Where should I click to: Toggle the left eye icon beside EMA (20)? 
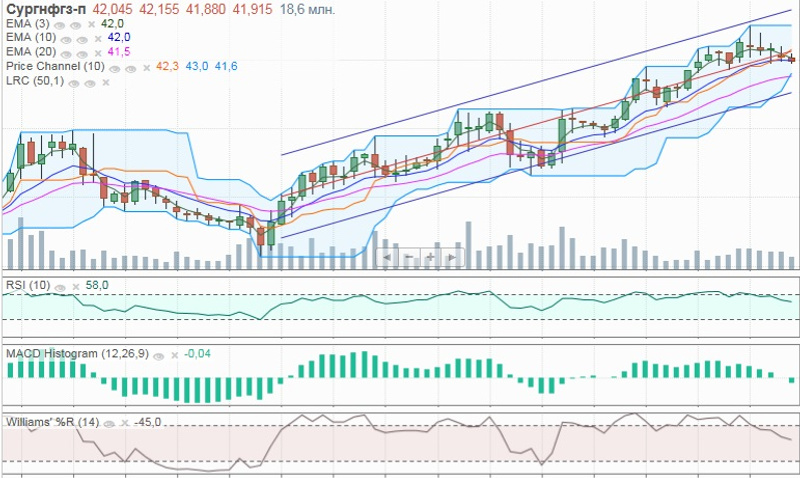(66, 54)
